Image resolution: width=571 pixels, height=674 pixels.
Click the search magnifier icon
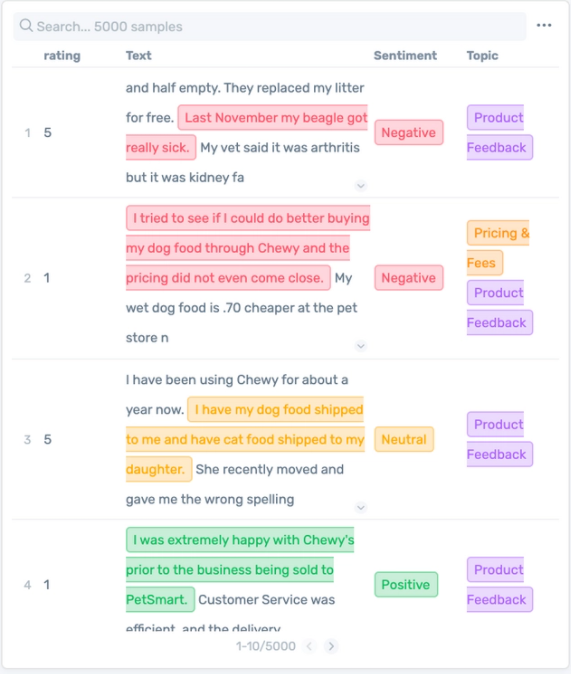[x=26, y=26]
